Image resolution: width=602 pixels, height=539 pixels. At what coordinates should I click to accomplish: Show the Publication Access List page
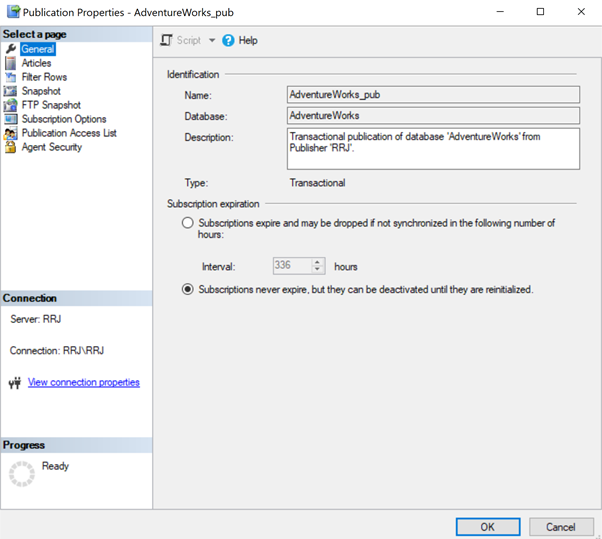(69, 133)
